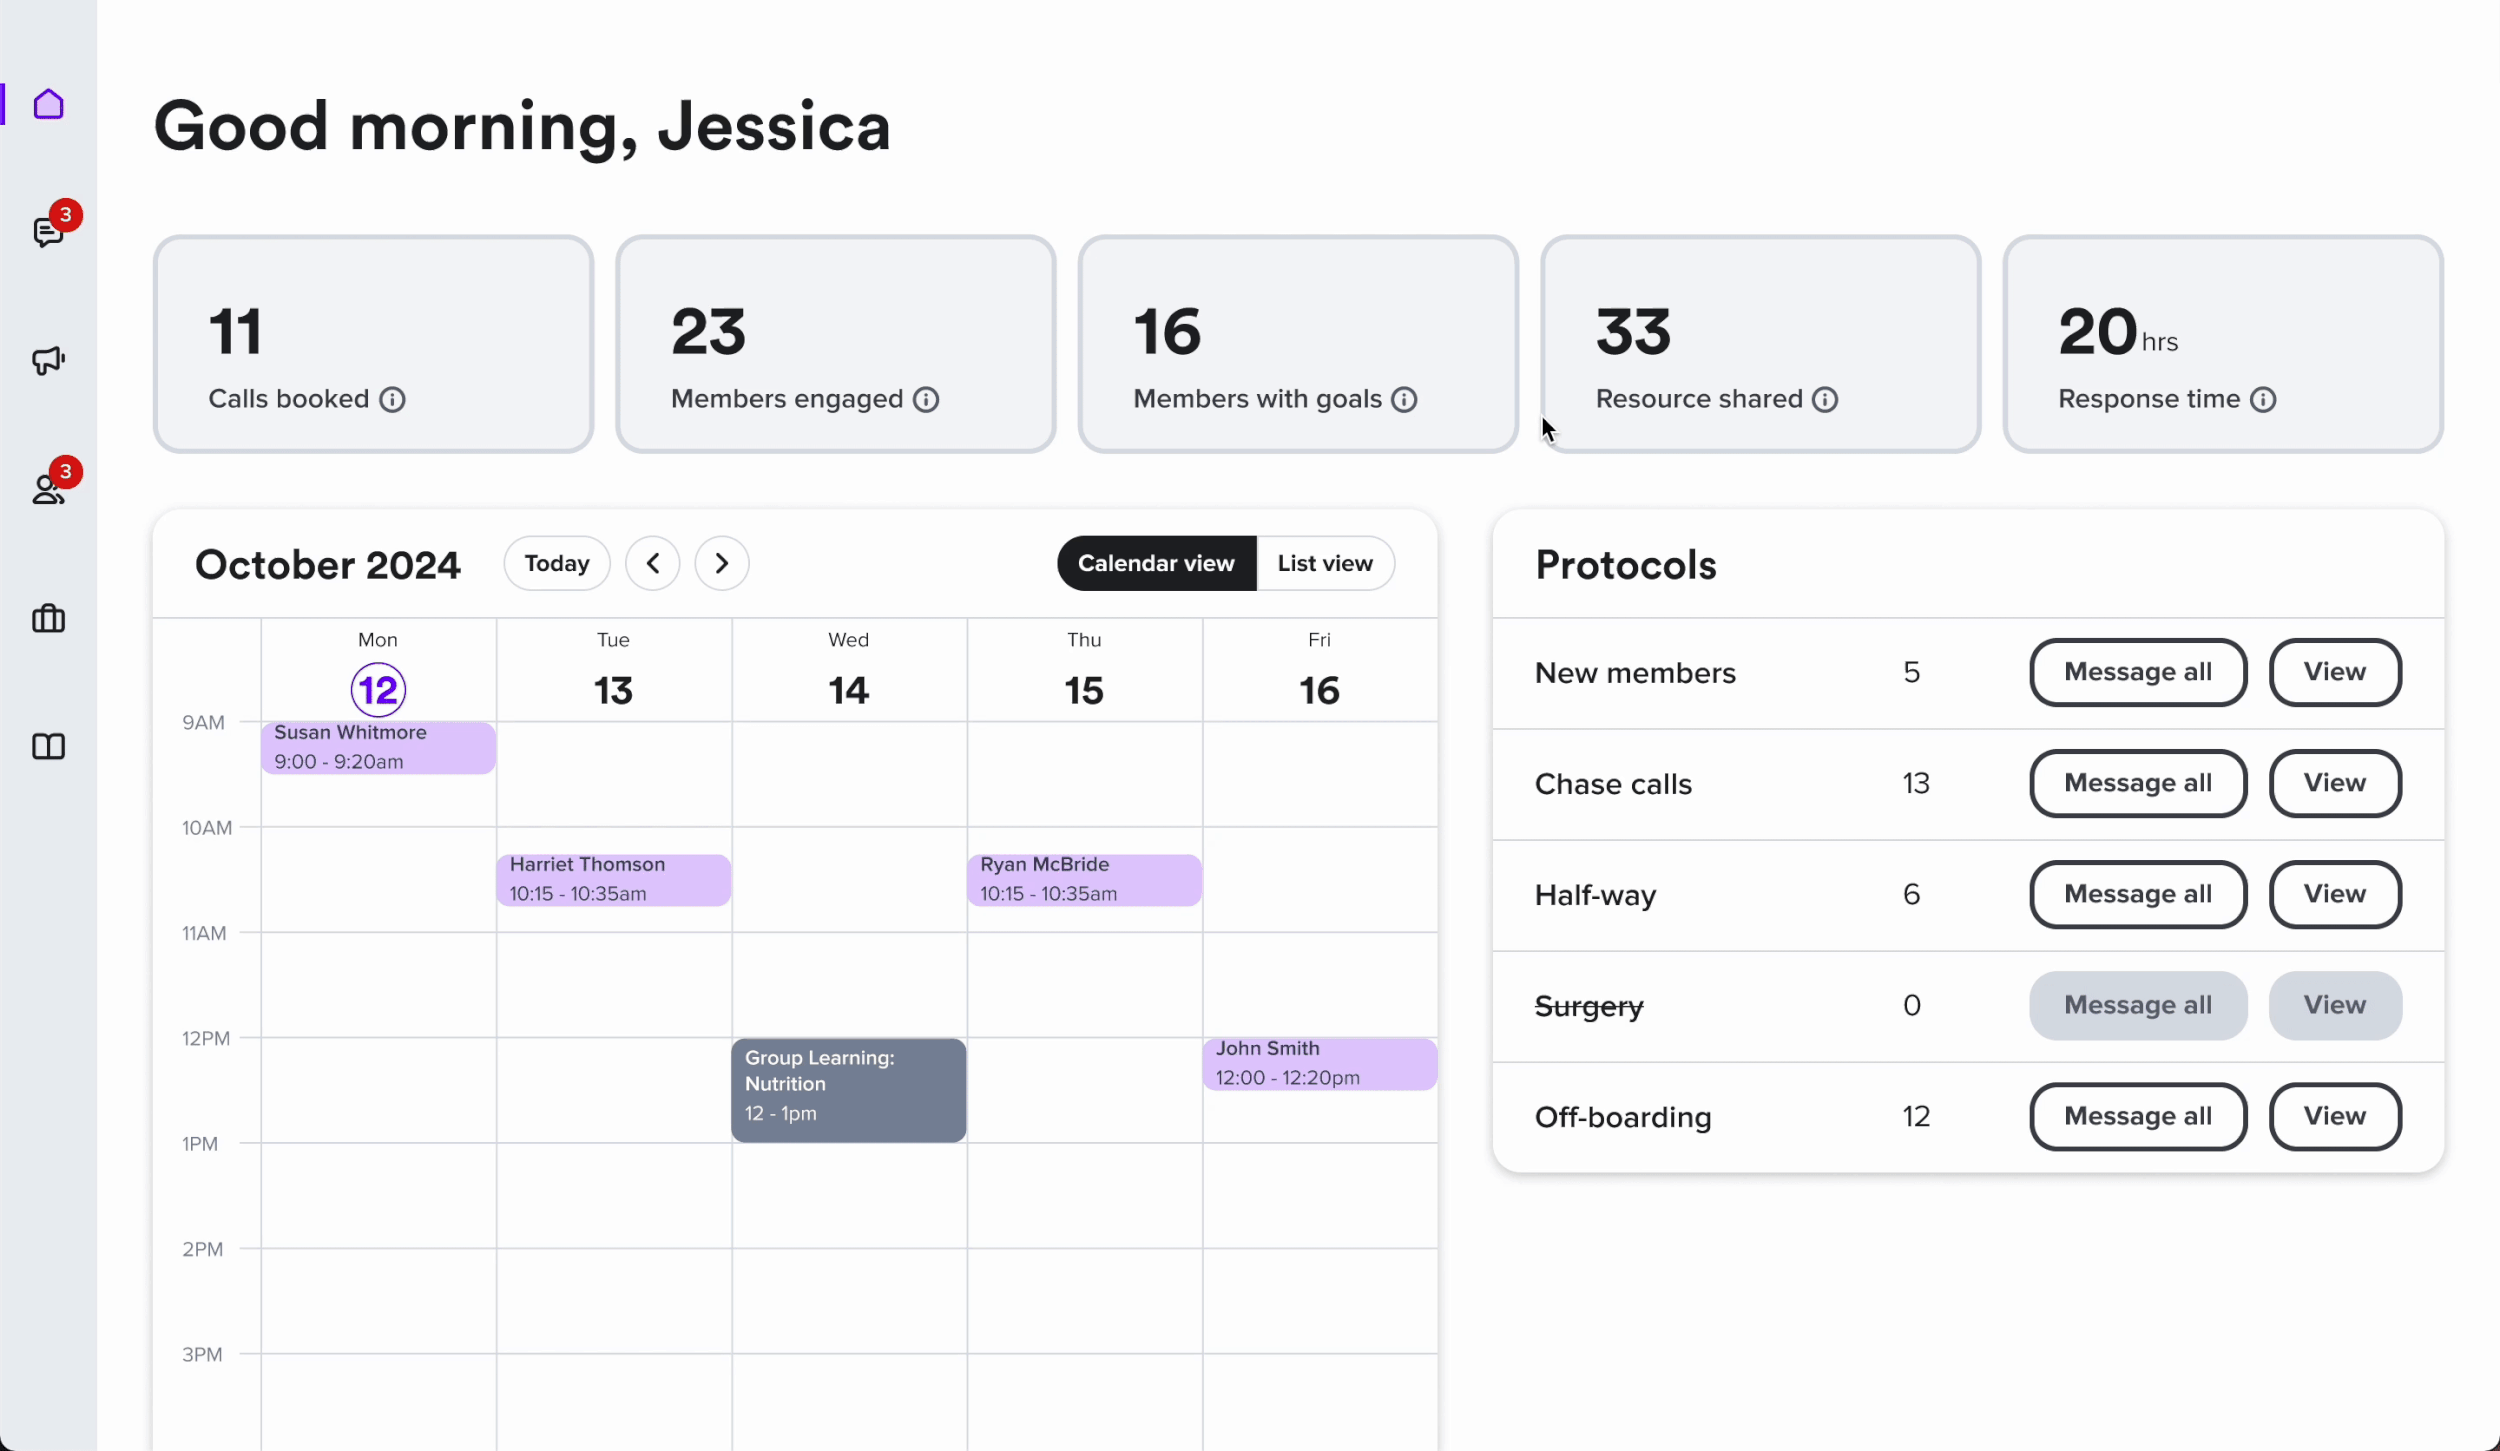Switch to List view
This screenshot has height=1451, width=2500.
tap(1324, 563)
